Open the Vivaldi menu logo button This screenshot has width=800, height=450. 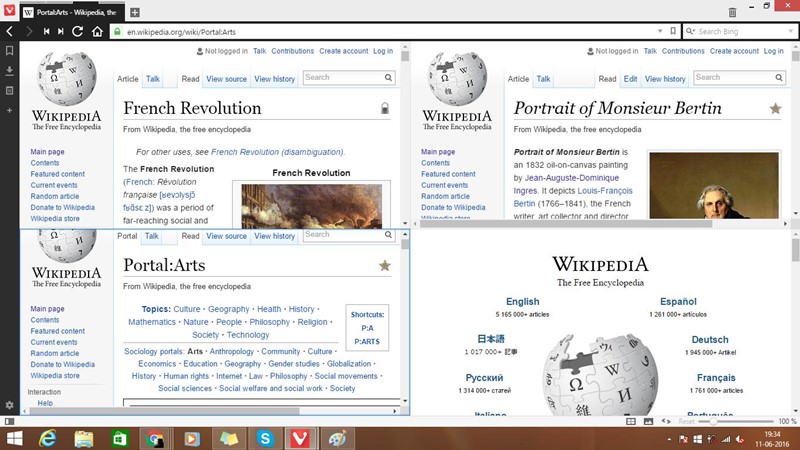[x=9, y=10]
